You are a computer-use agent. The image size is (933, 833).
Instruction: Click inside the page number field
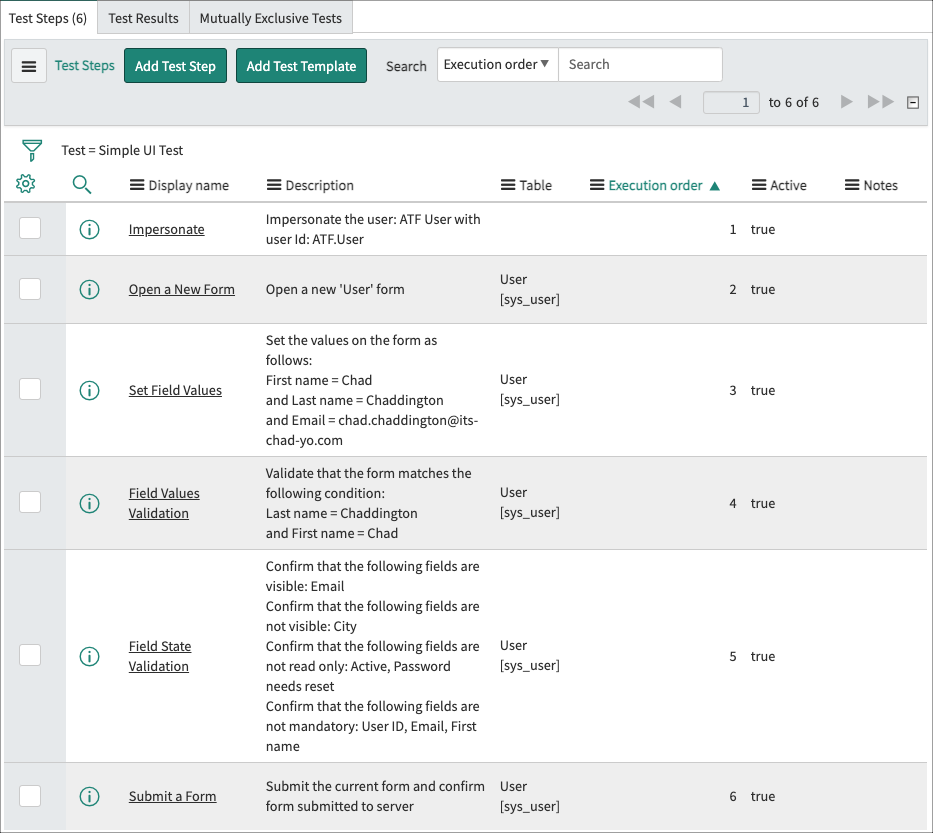pos(730,101)
